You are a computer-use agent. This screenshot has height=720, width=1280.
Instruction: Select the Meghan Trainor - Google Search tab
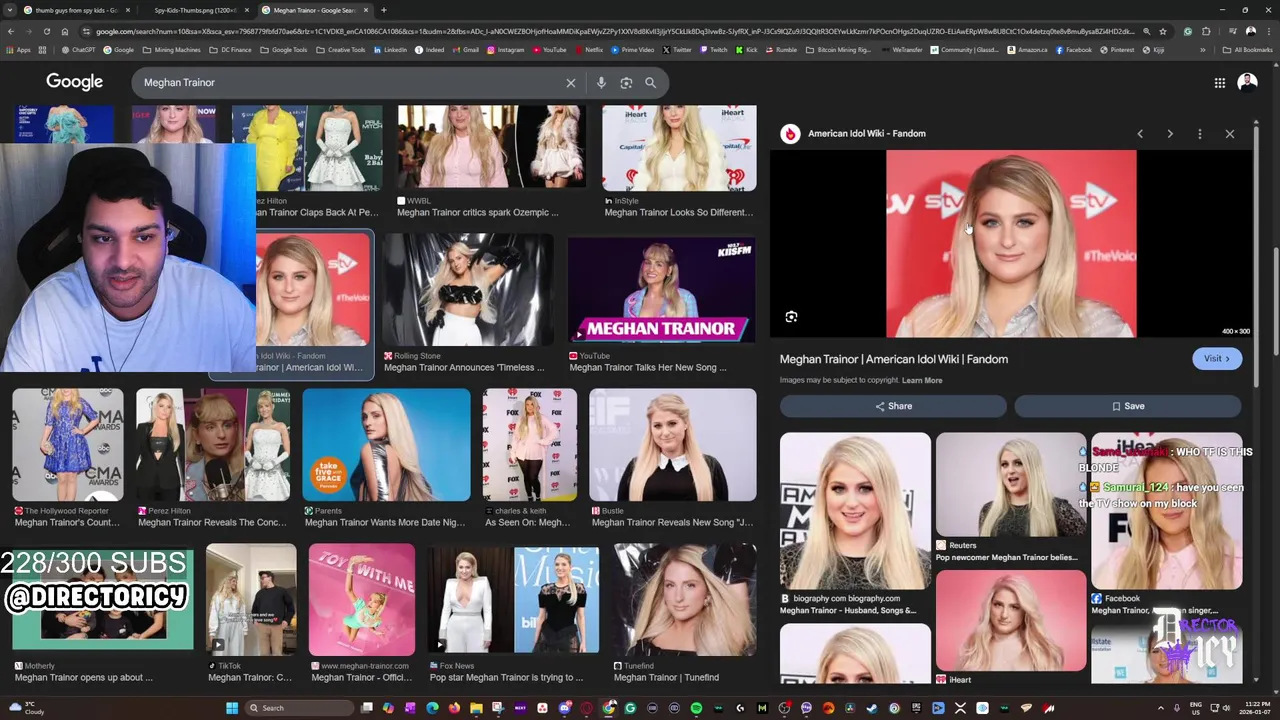point(315,10)
